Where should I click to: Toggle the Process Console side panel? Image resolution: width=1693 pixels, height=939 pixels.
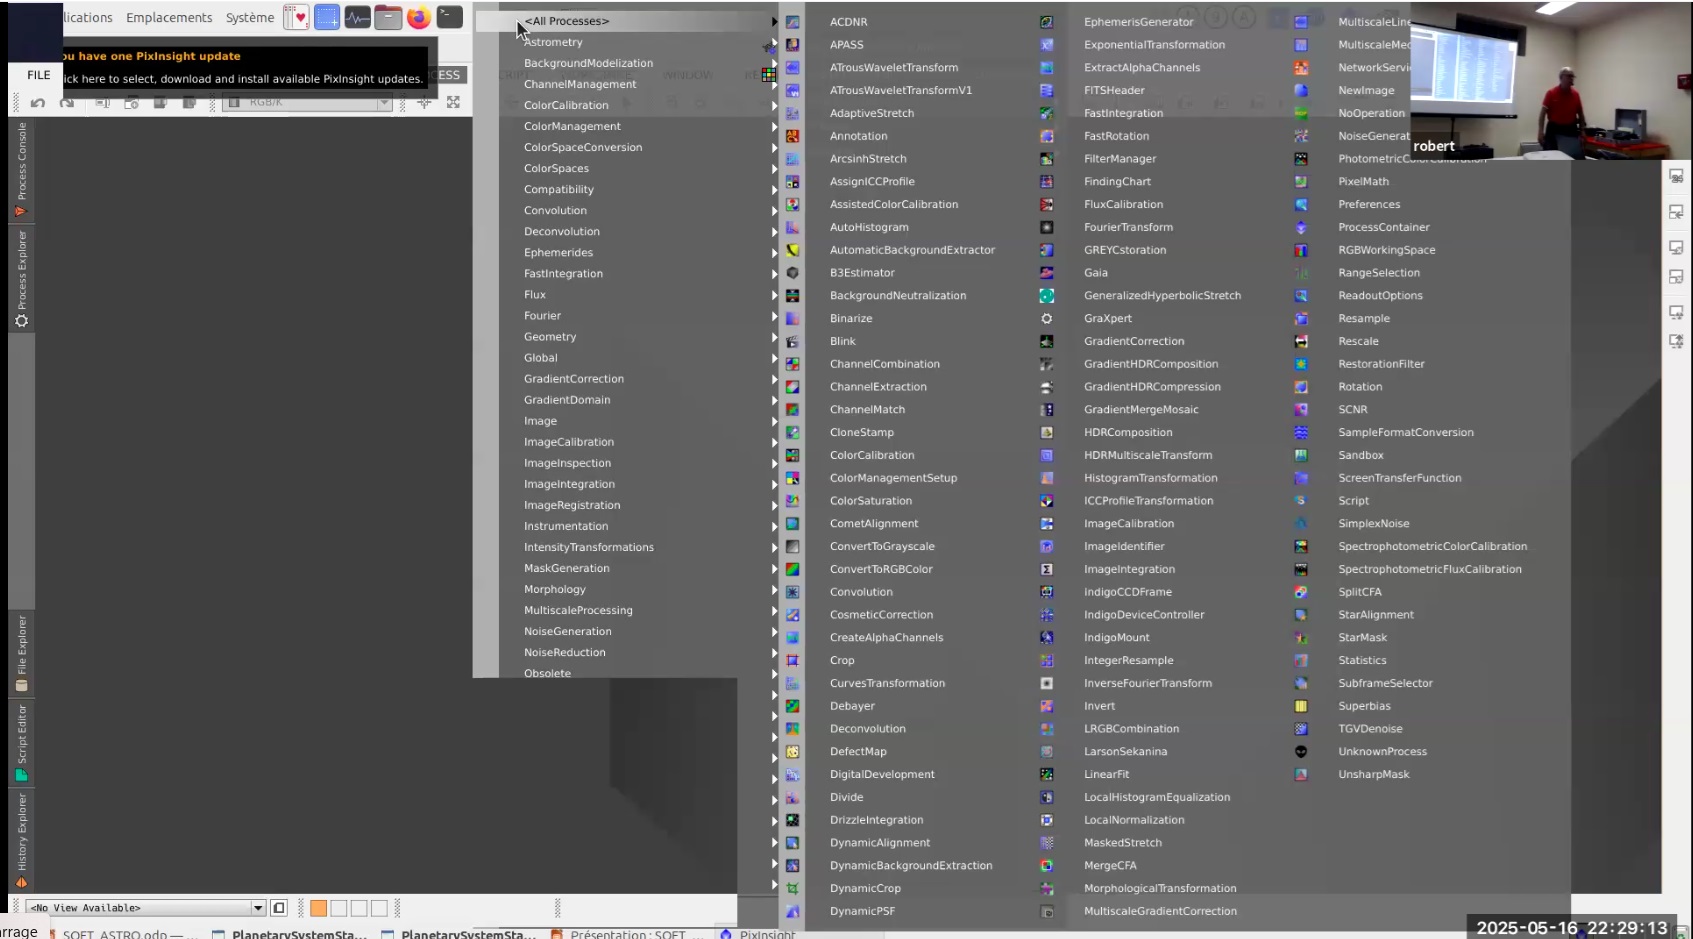(x=21, y=168)
